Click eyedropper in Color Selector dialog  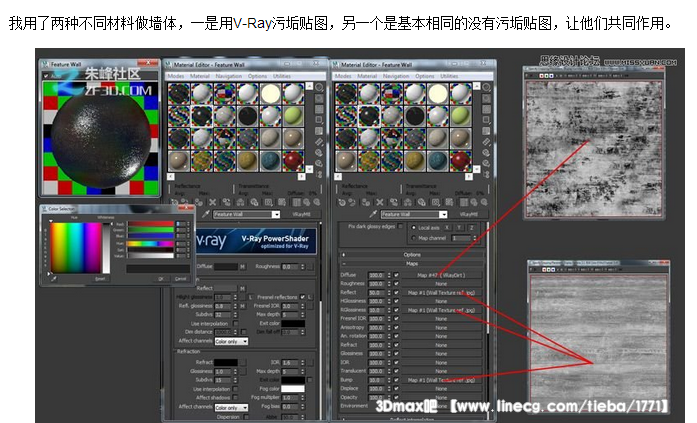(x=54, y=279)
